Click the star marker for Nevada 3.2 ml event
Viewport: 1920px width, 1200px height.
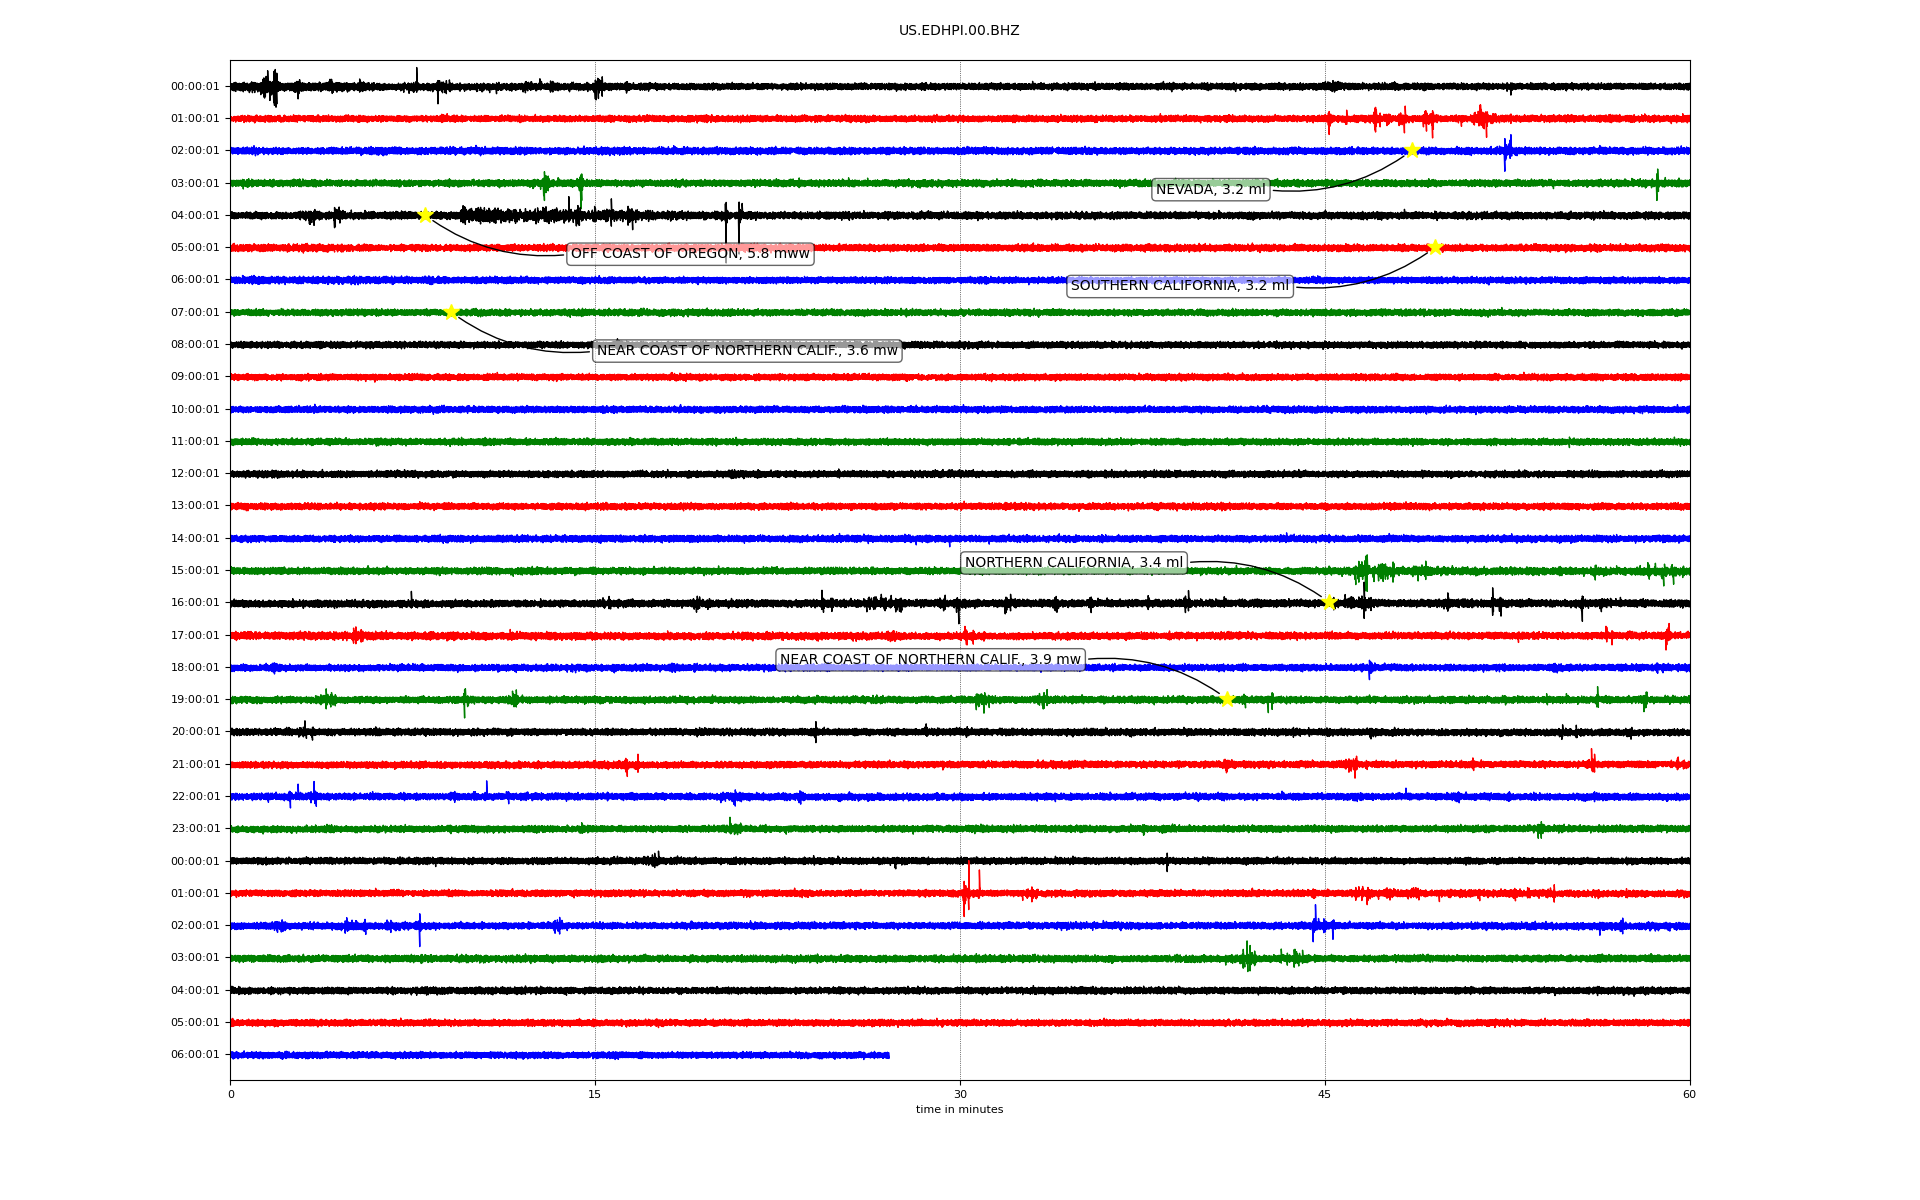pos(1412,151)
